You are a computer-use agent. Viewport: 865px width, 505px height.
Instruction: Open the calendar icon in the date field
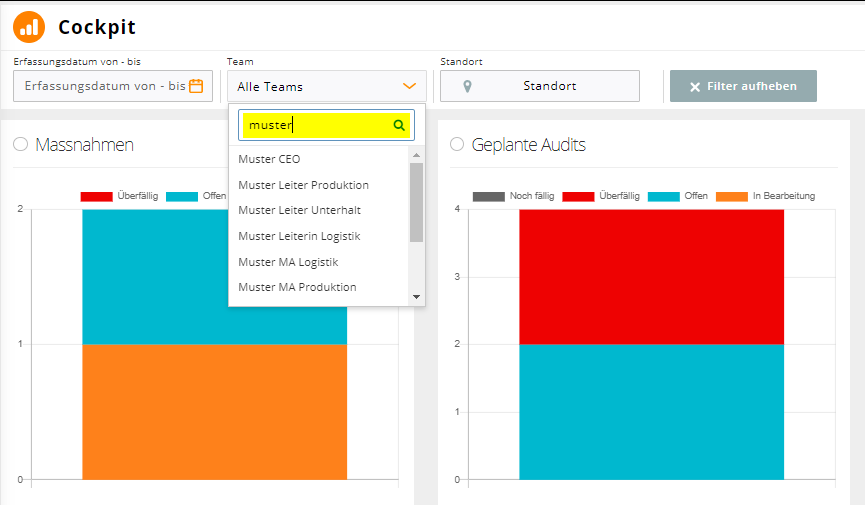196,86
